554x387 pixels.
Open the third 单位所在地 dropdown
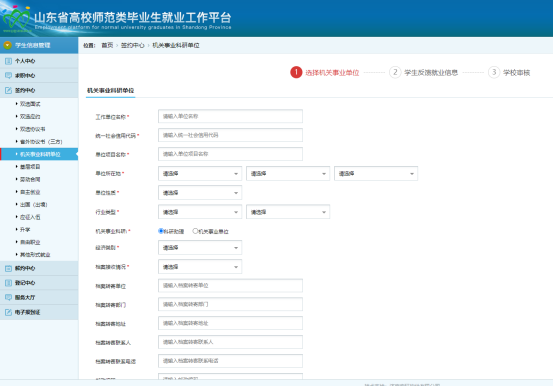[x=376, y=174]
